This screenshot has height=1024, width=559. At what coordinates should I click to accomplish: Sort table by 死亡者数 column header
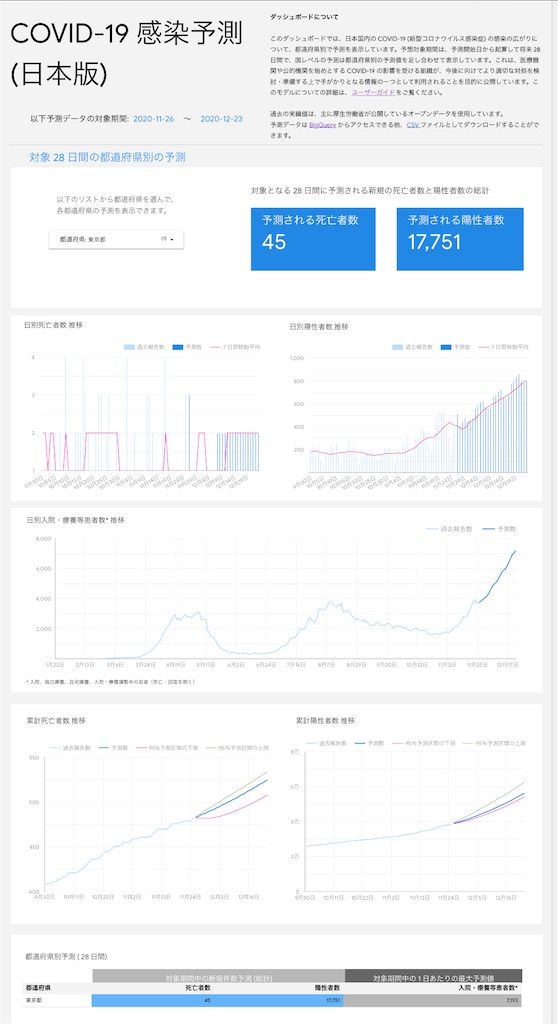(197, 988)
